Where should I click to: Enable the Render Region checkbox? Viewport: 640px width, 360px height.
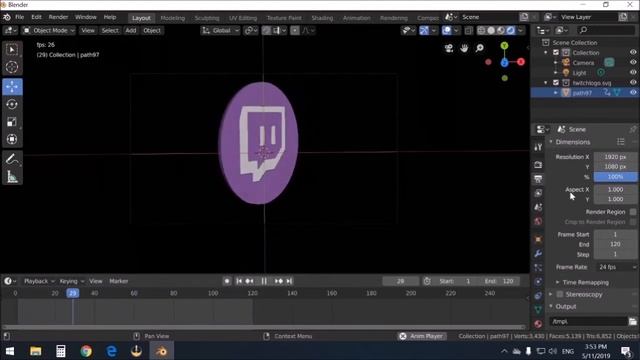coord(633,212)
